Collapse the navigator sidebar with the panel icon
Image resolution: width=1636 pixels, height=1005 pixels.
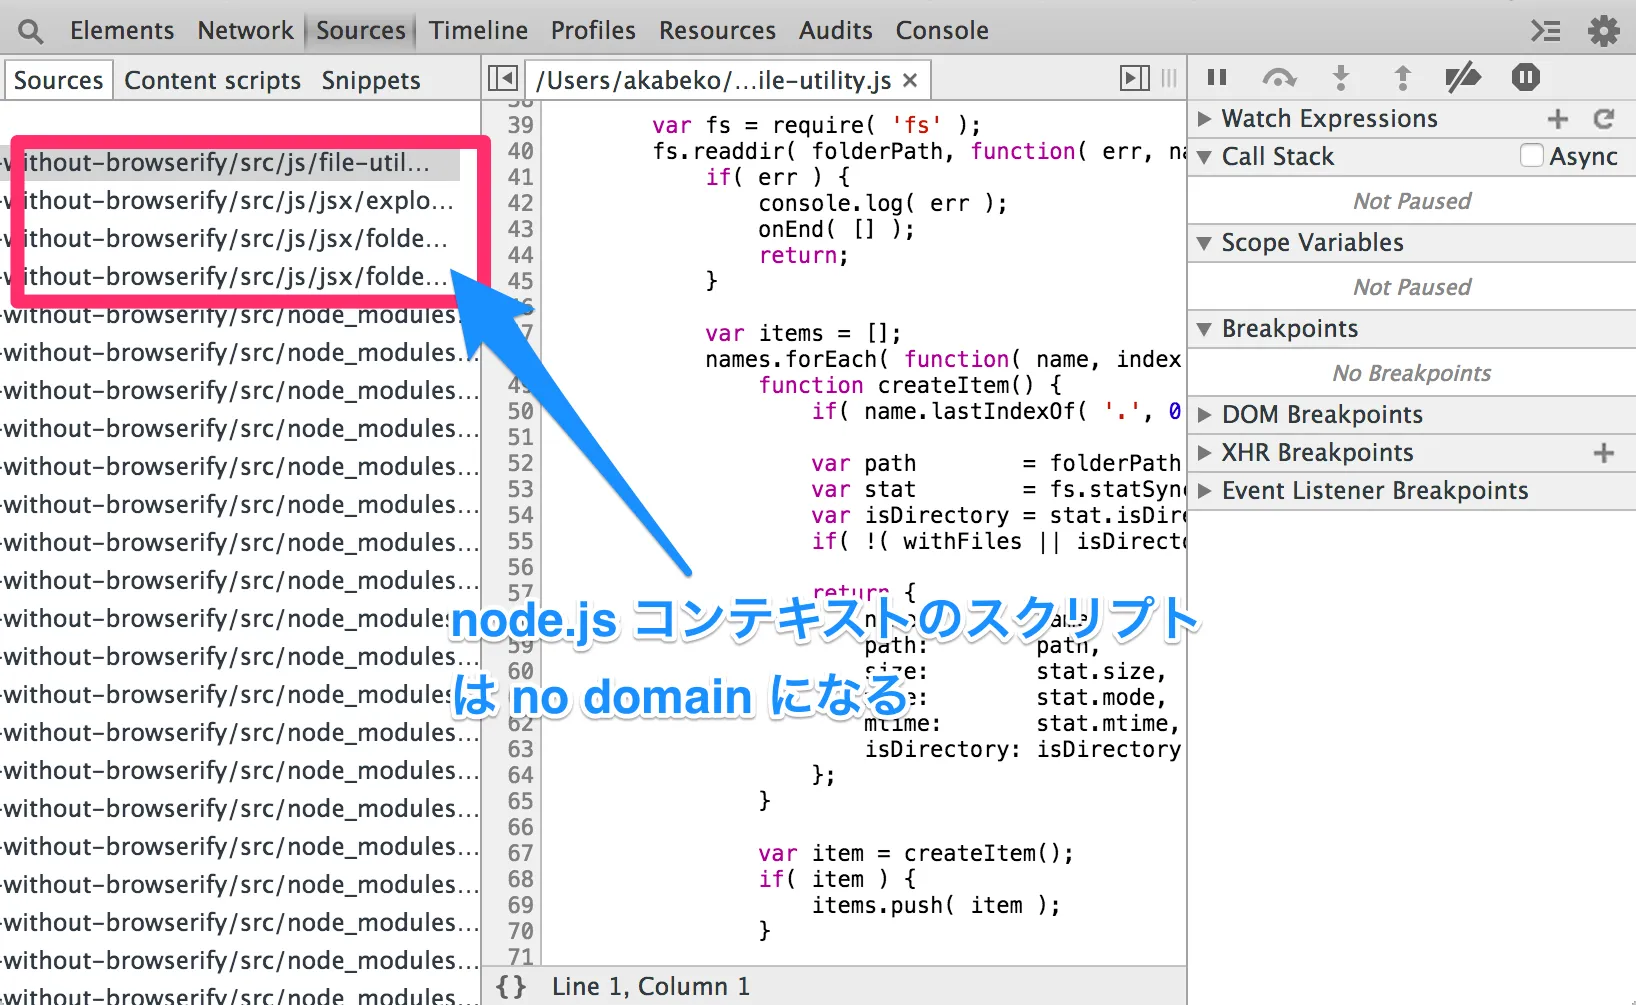coord(502,77)
